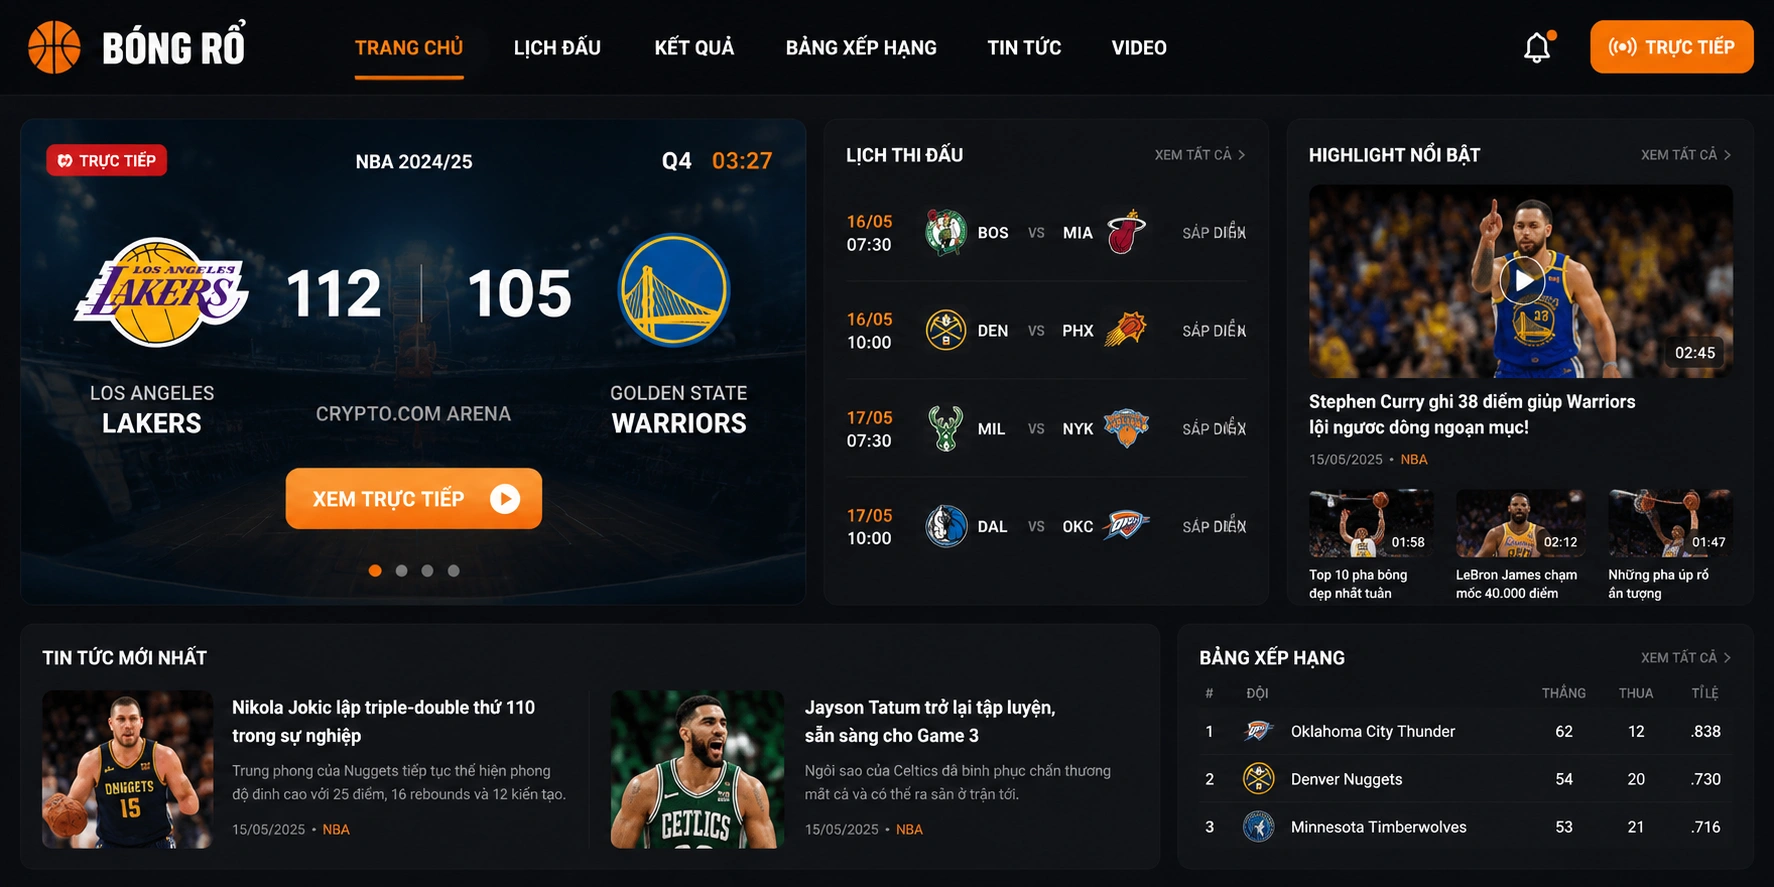The image size is (1774, 887).
Task: Click the NBA 2024/25 league label
Action: tap(414, 162)
